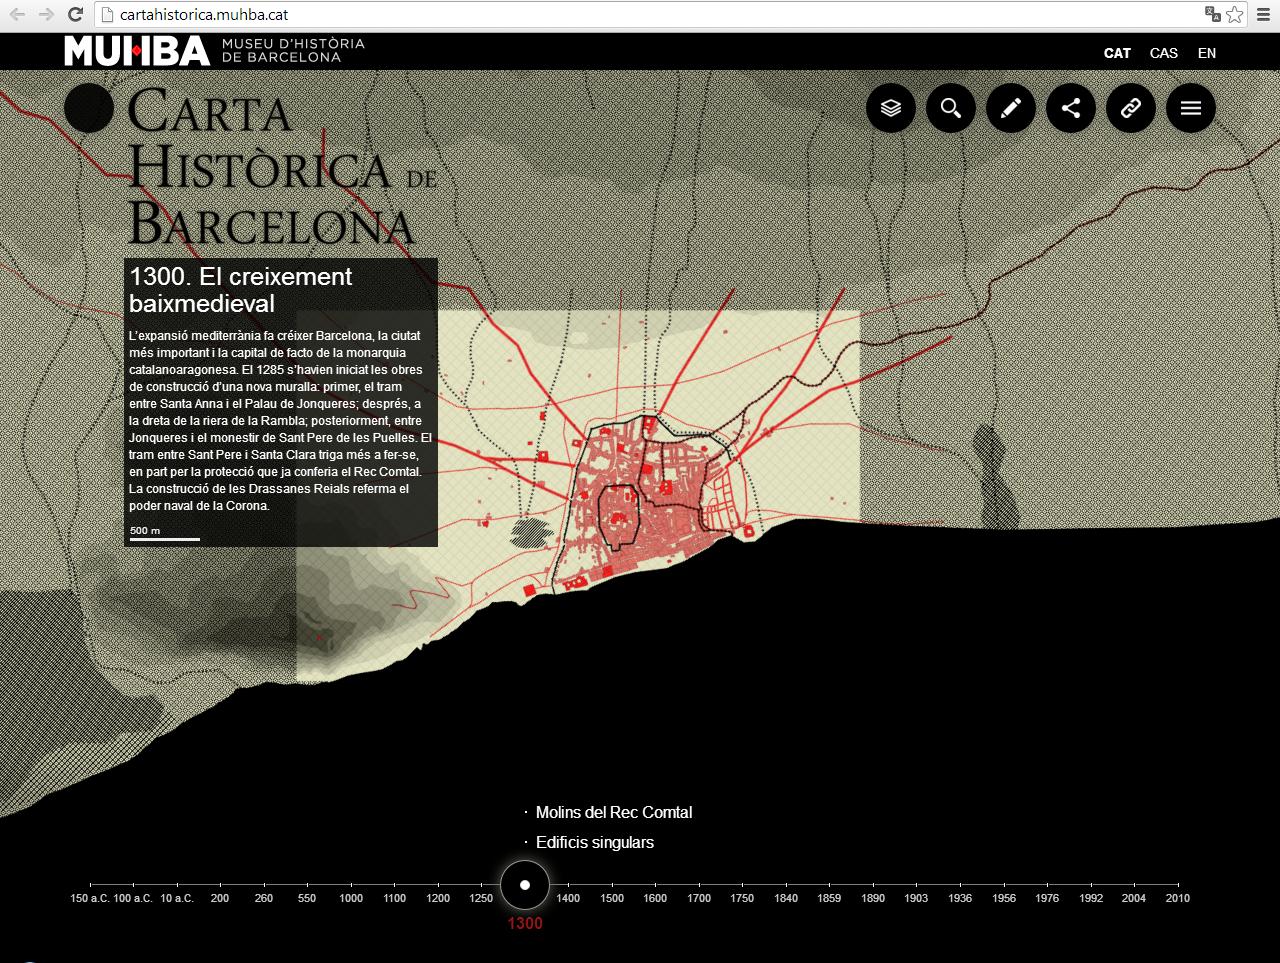The image size is (1280, 963).
Task: Open the hamburger menu
Action: pyautogui.click(x=1191, y=108)
